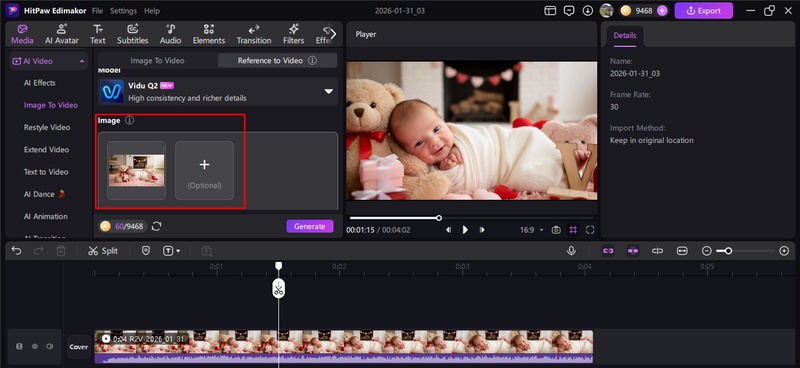The width and height of the screenshot is (800, 368).
Task: Select Text to Video in the sidebar
Action: pyautogui.click(x=46, y=172)
